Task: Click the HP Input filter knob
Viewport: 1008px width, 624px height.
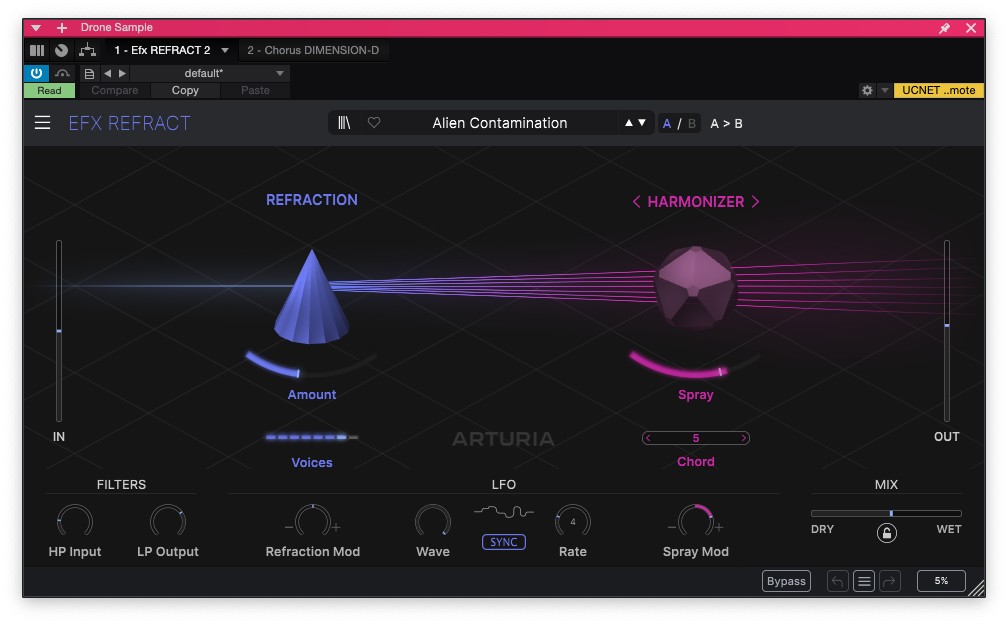Action: [x=75, y=522]
